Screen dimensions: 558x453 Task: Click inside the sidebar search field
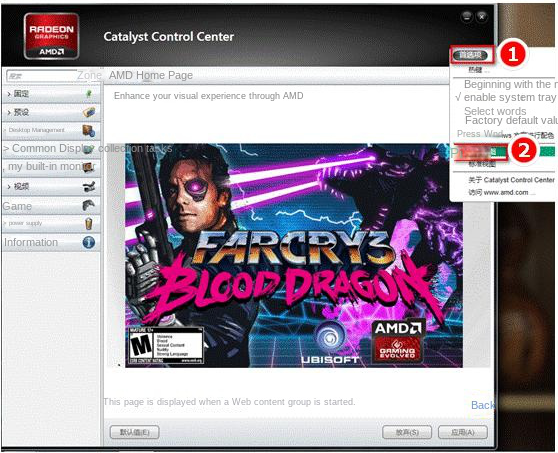41,75
